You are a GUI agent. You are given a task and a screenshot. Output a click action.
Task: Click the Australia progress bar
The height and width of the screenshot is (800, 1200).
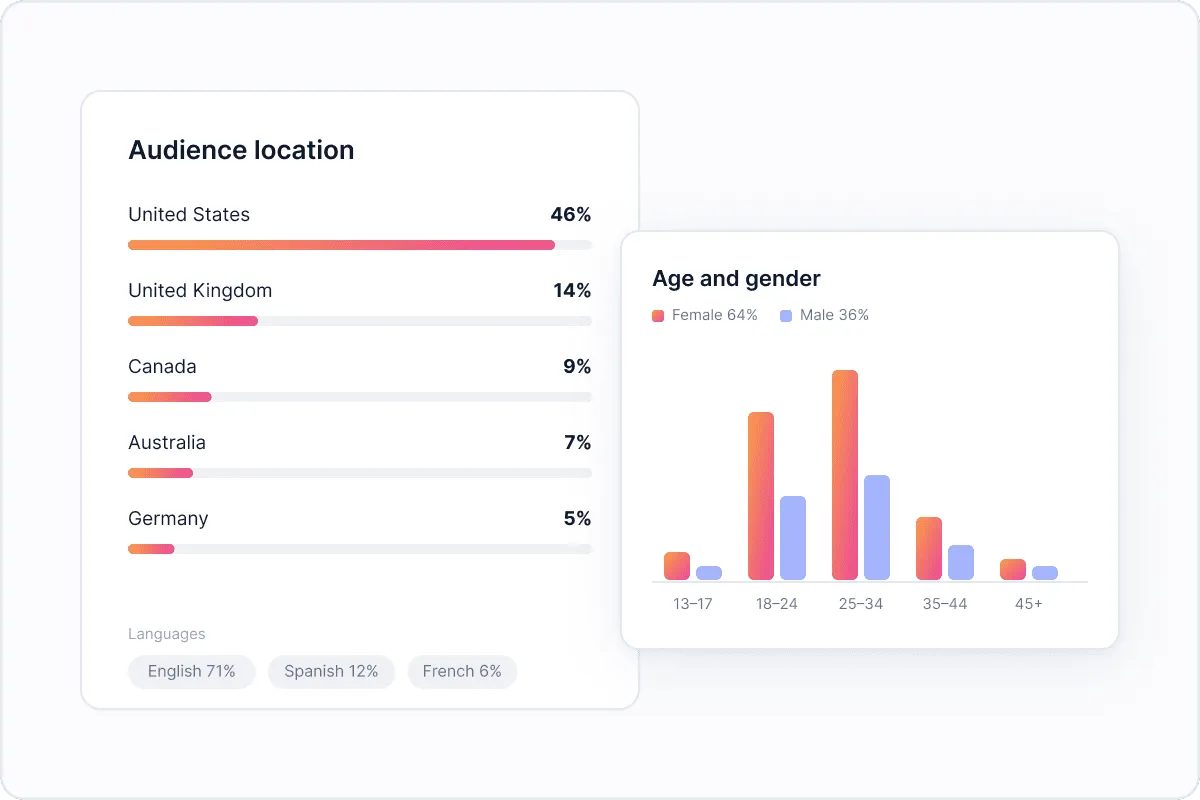click(x=360, y=473)
